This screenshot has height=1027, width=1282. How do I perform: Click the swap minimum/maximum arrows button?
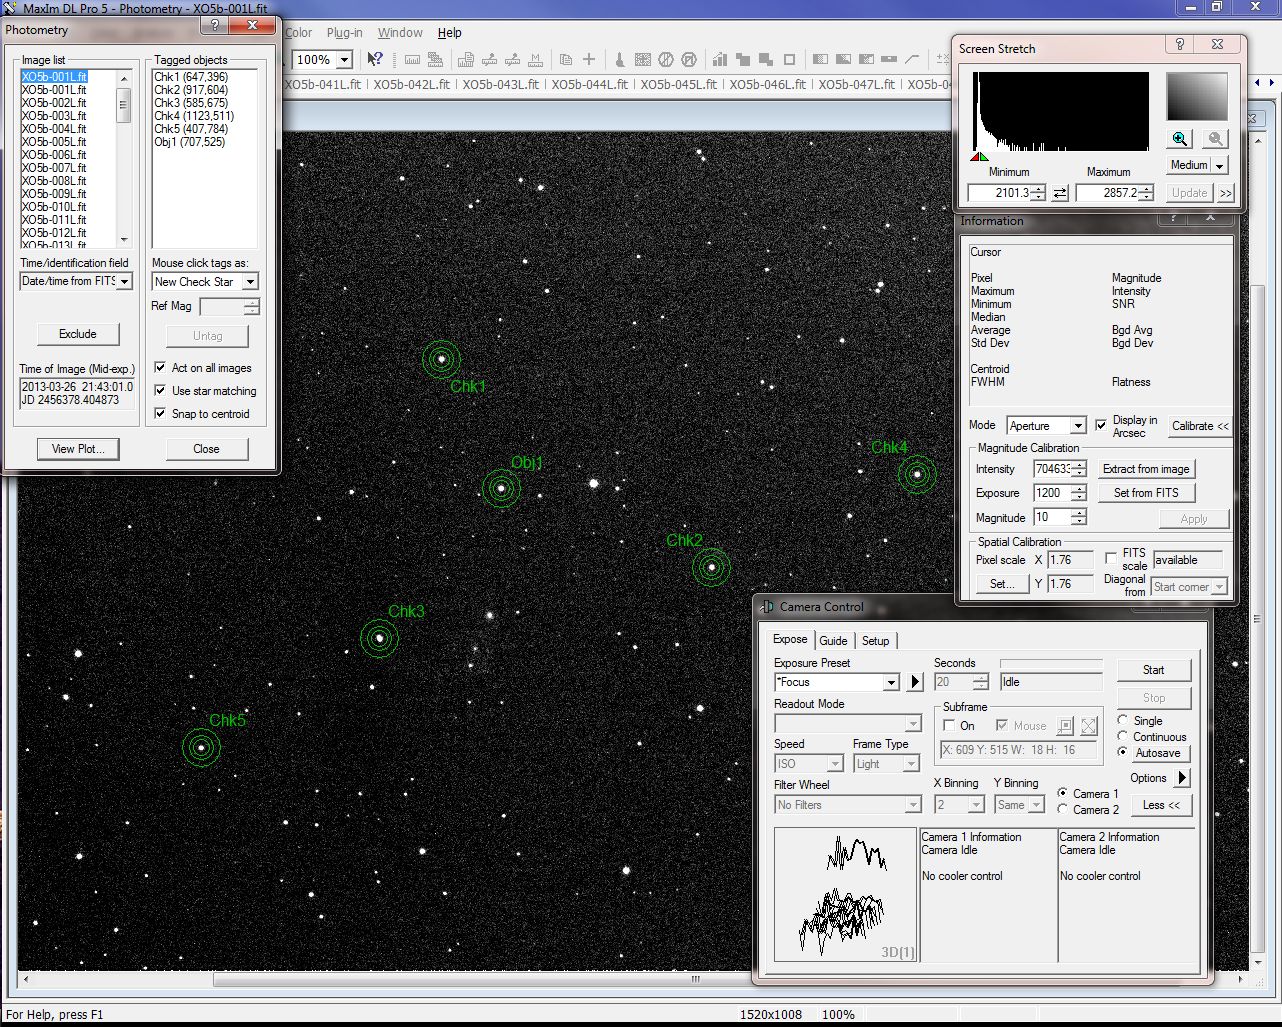tap(1061, 193)
